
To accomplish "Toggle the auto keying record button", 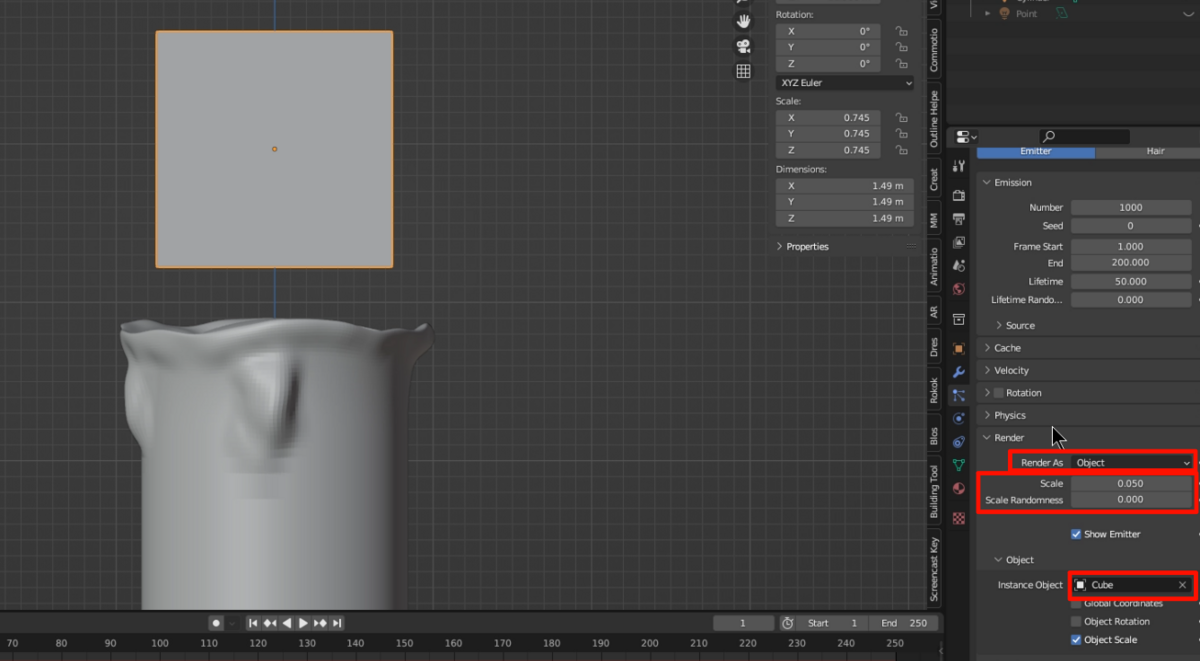I will point(216,623).
